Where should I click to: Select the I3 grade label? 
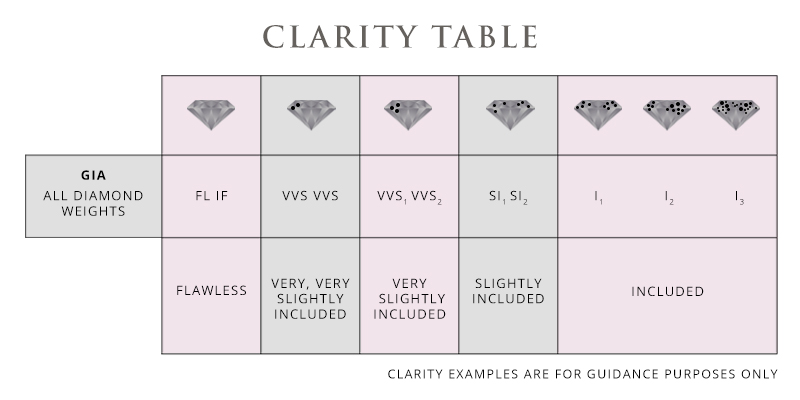737,197
